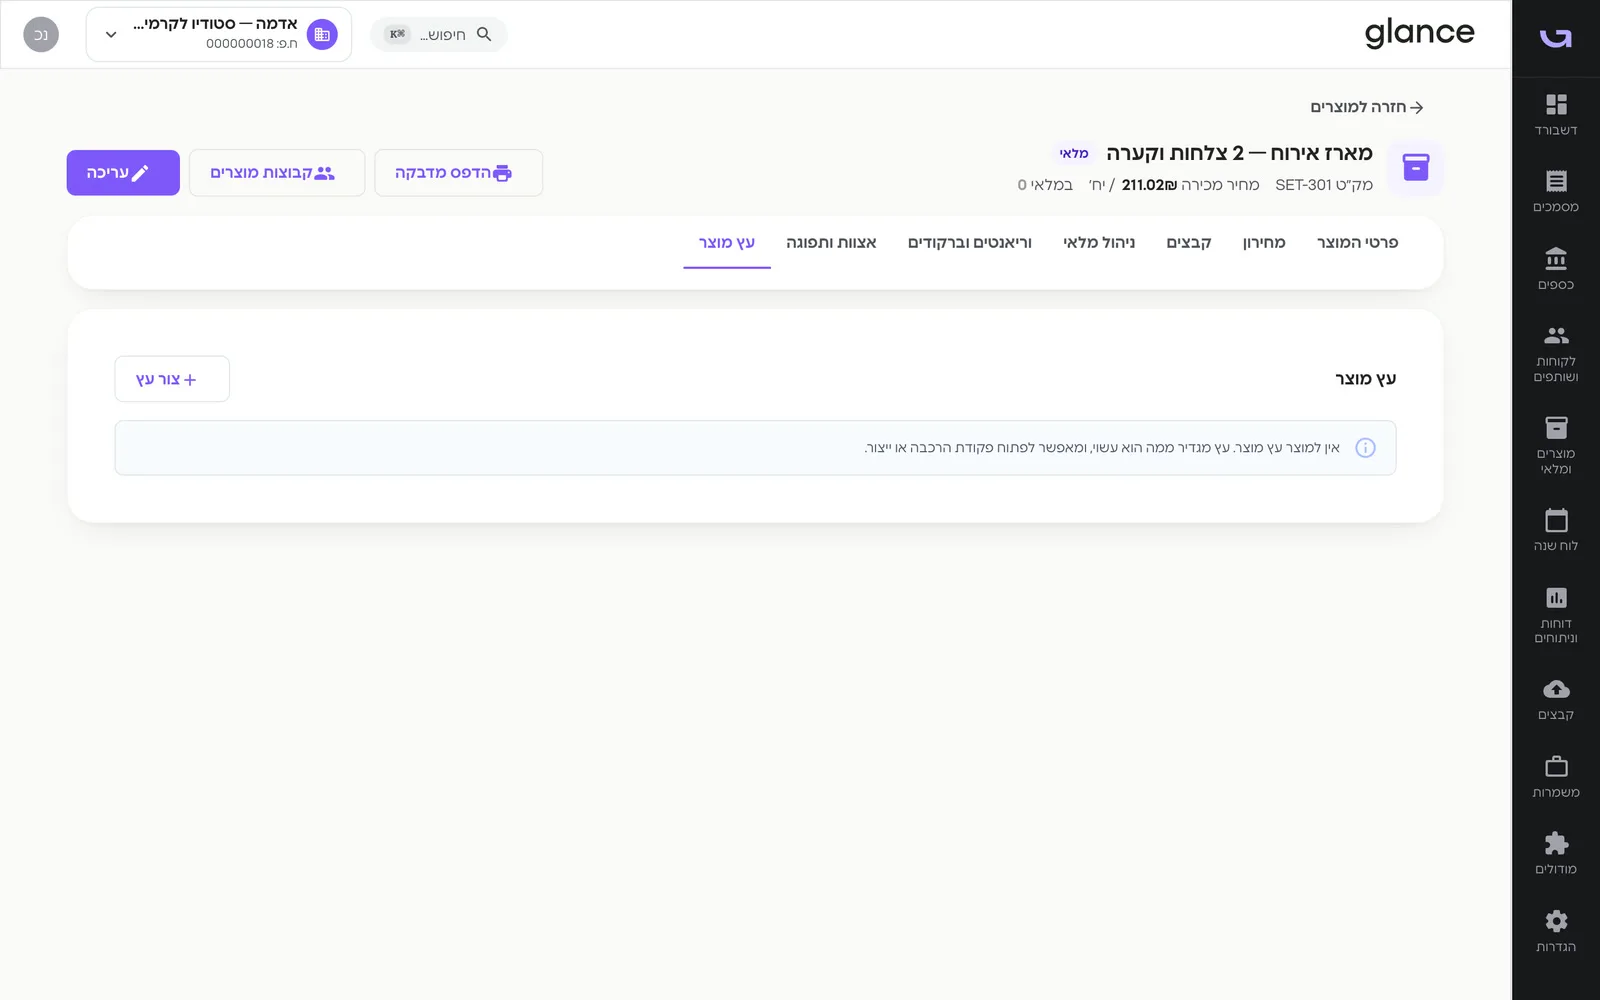Click the user avatar circle

point(41,34)
